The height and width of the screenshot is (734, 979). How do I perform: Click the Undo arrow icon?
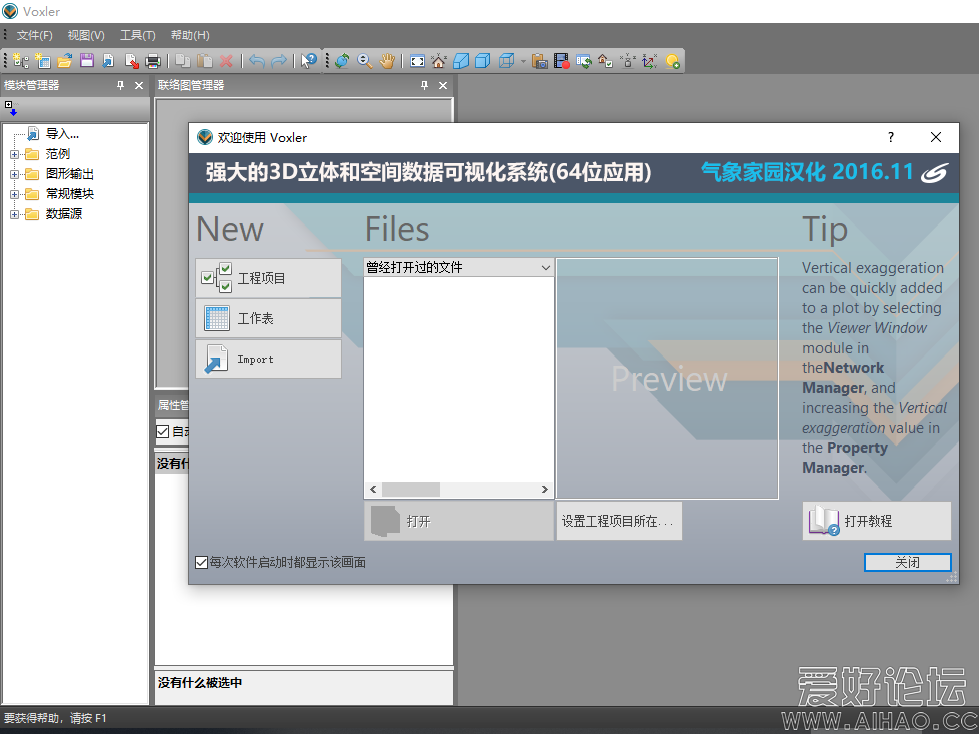coord(256,61)
